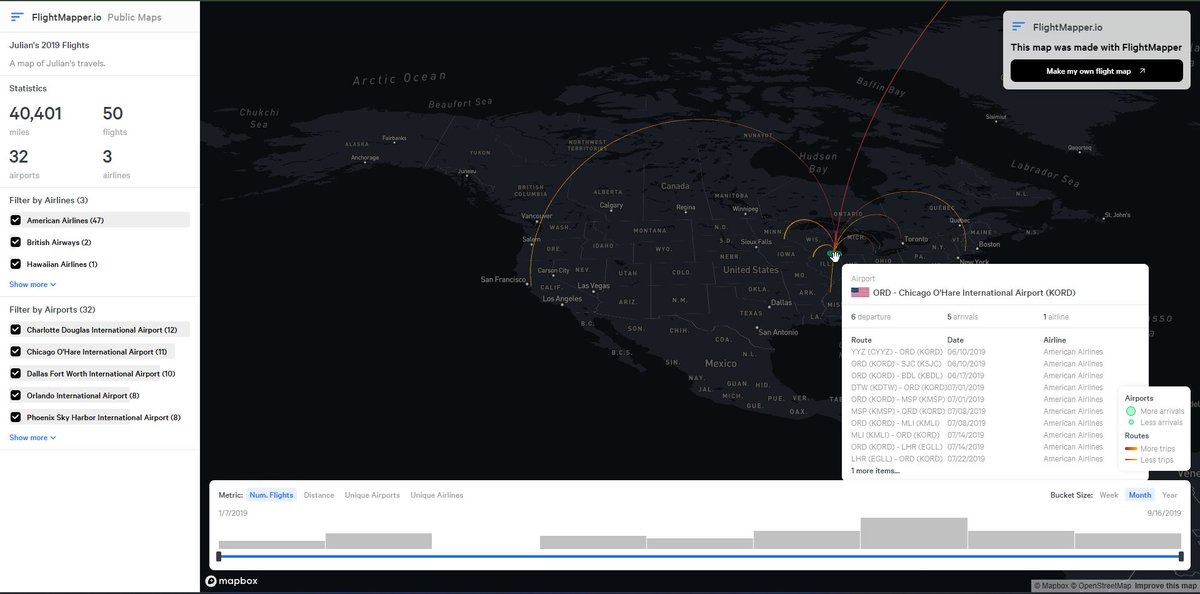Click Make my own flight map button
Screen dimensions: 1200x594
click(1096, 71)
